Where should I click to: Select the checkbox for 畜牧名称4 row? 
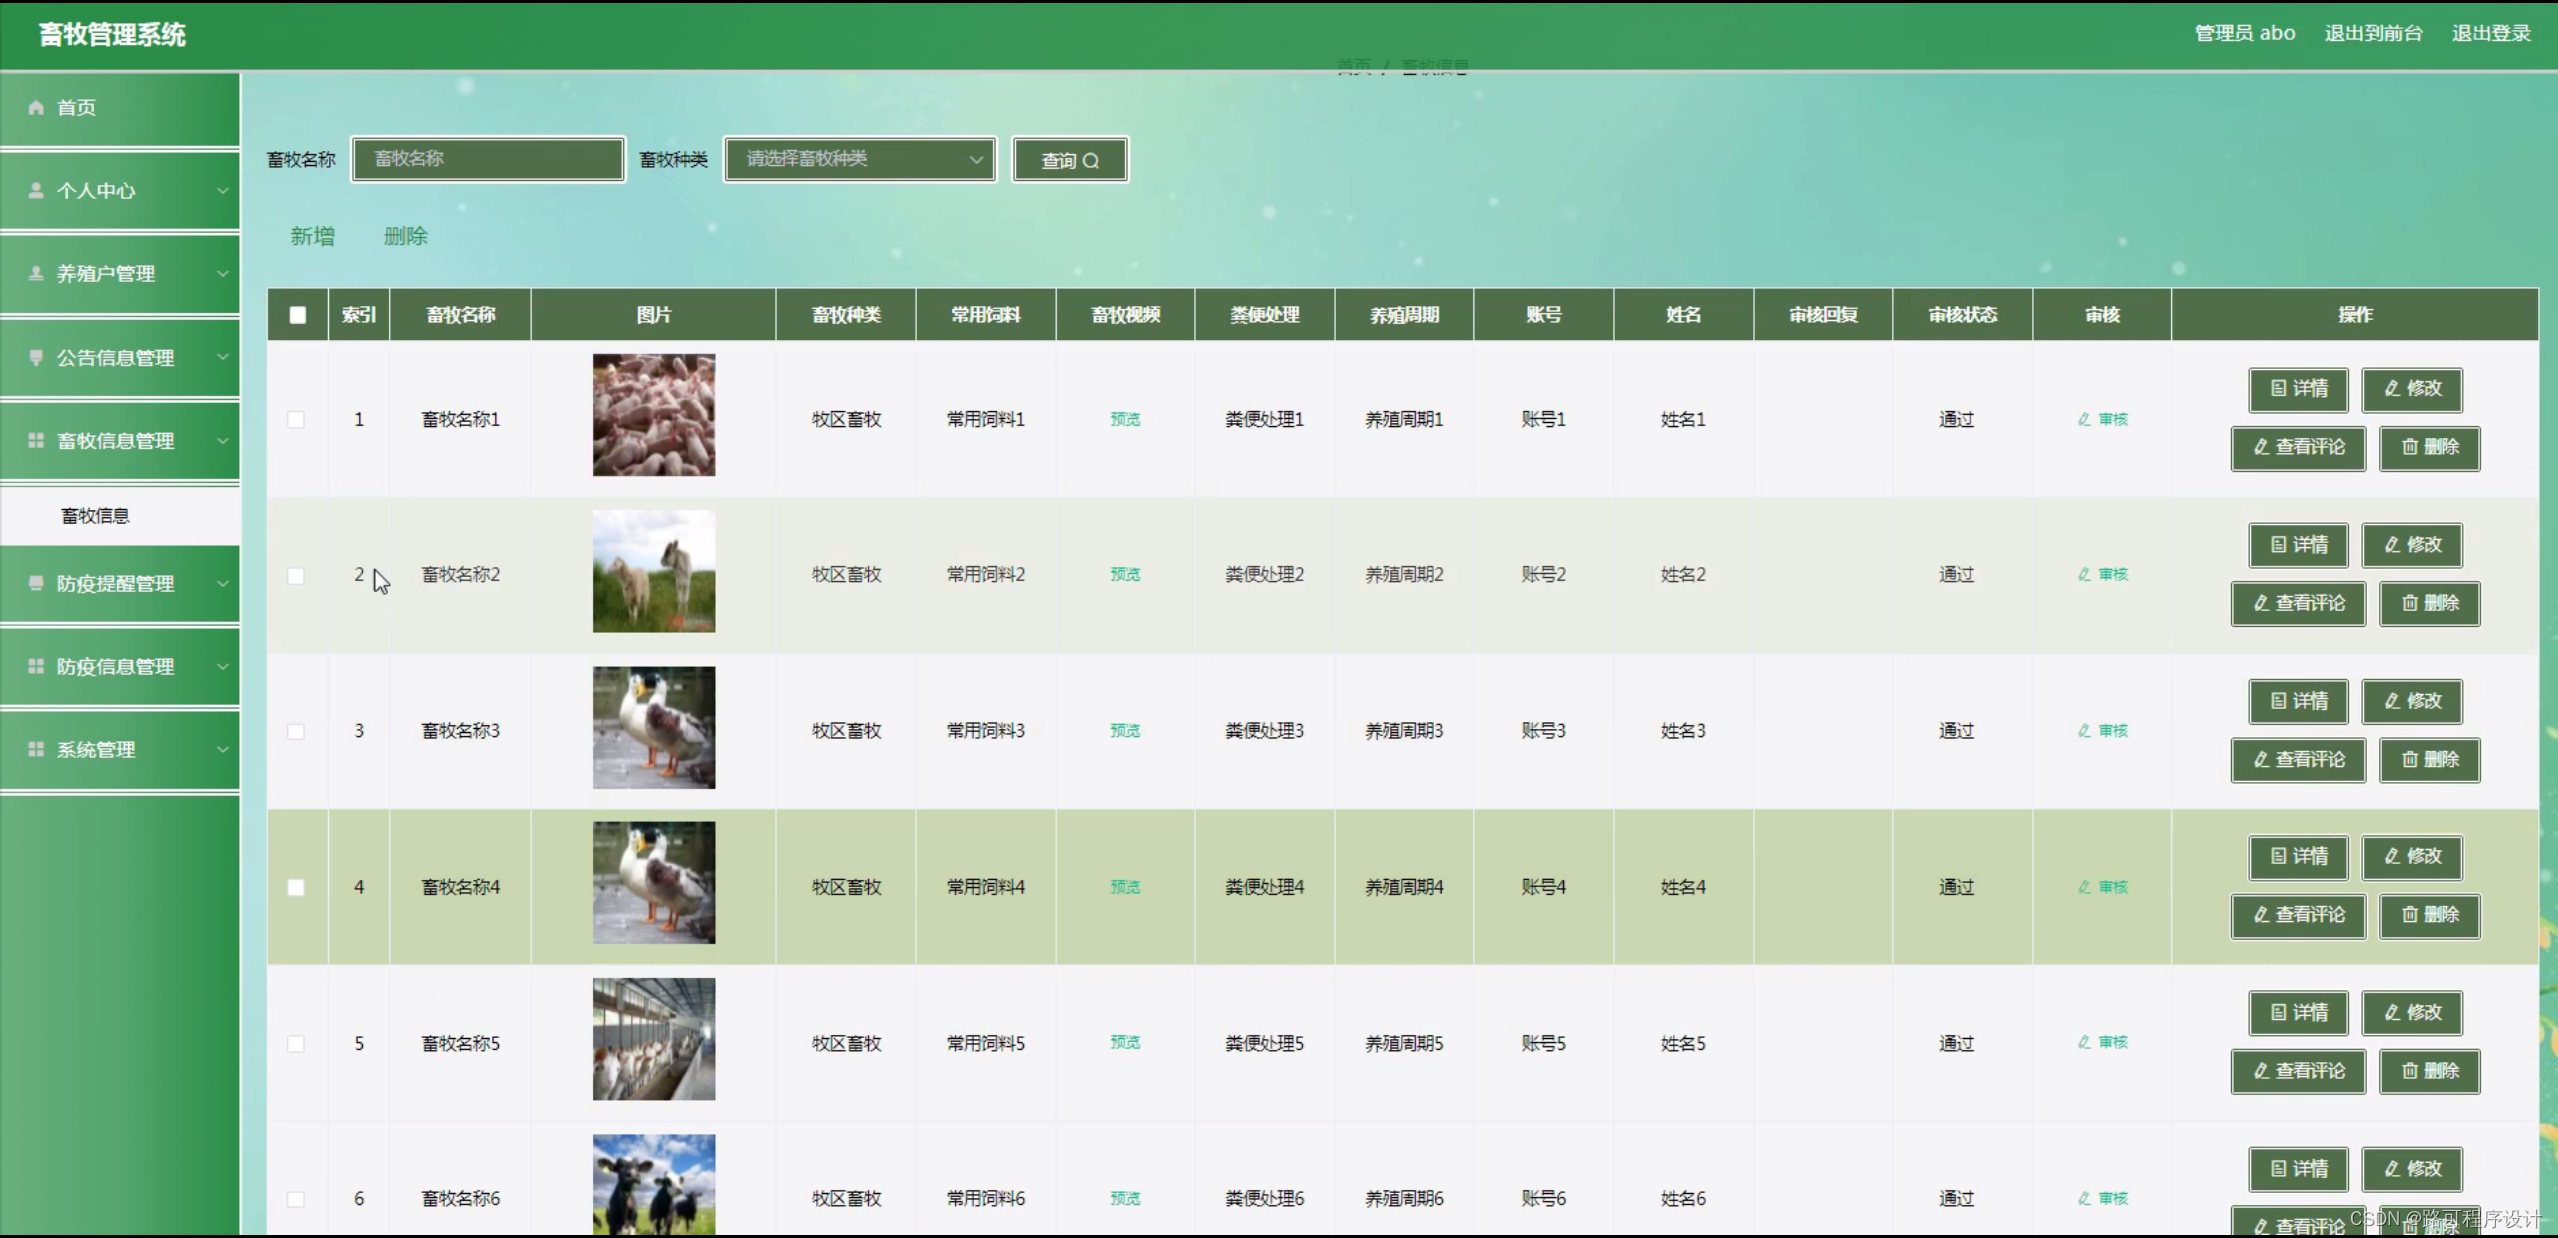tap(296, 887)
